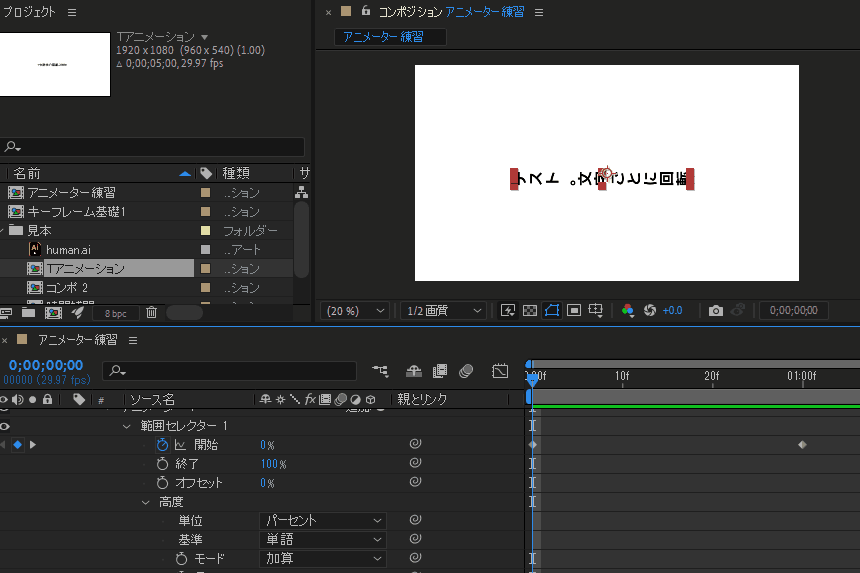Open the flowchart icon for アニメーター練習
The height and width of the screenshot is (573, 860).
[301, 192]
